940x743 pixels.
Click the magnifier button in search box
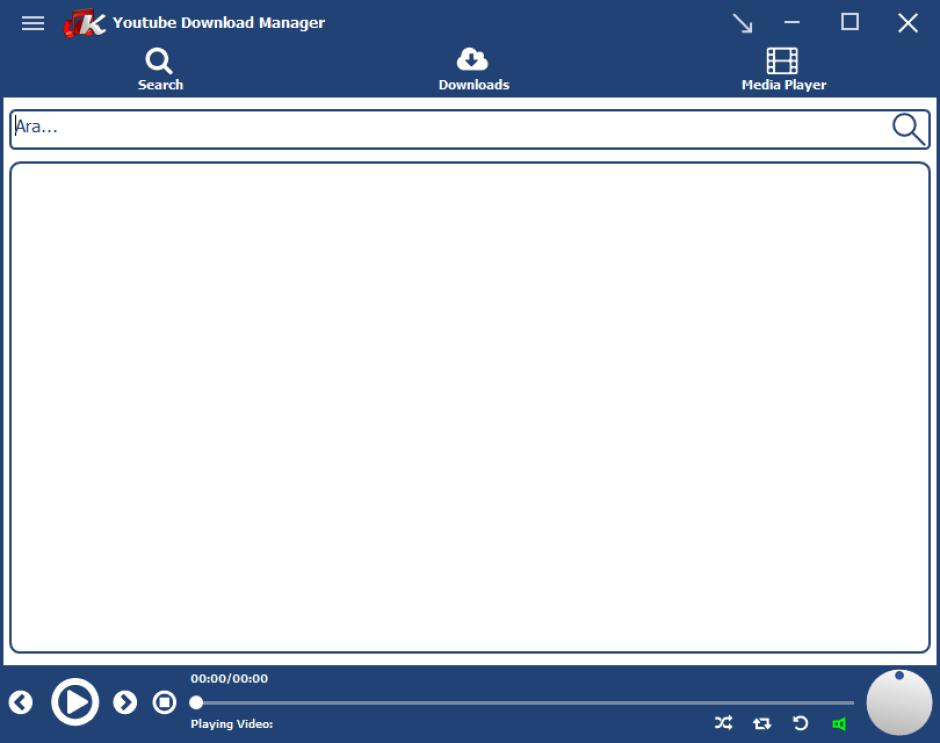[908, 129]
